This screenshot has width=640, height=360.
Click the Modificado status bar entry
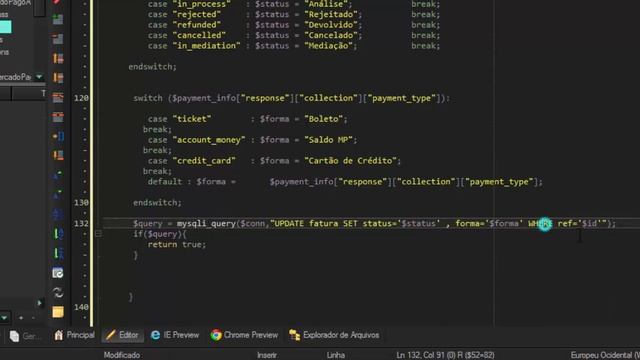point(122,355)
